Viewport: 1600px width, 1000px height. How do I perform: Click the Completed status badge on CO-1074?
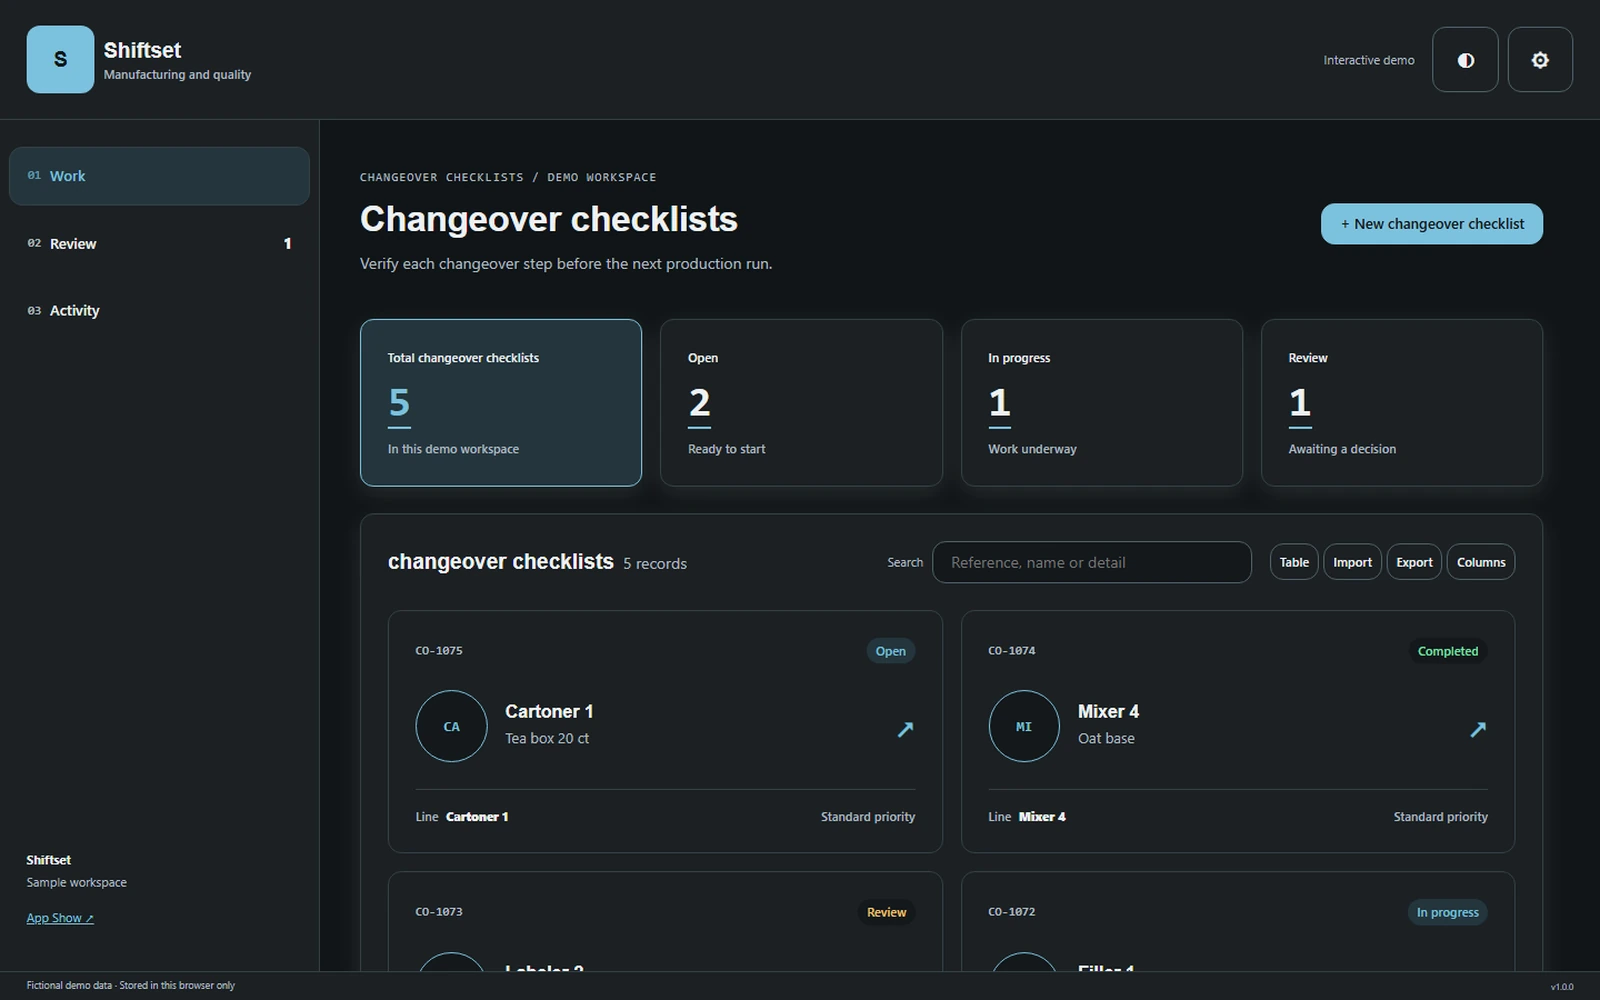1447,651
